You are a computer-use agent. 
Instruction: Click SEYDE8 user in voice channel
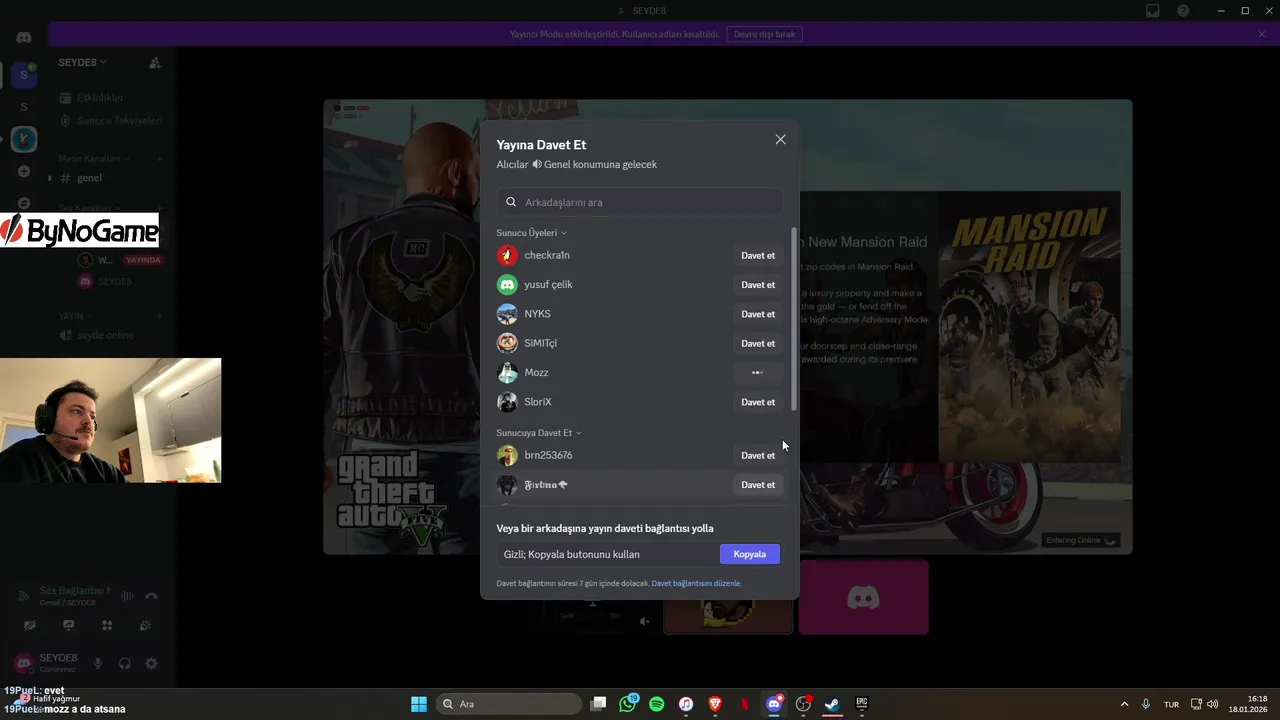click(x=107, y=282)
